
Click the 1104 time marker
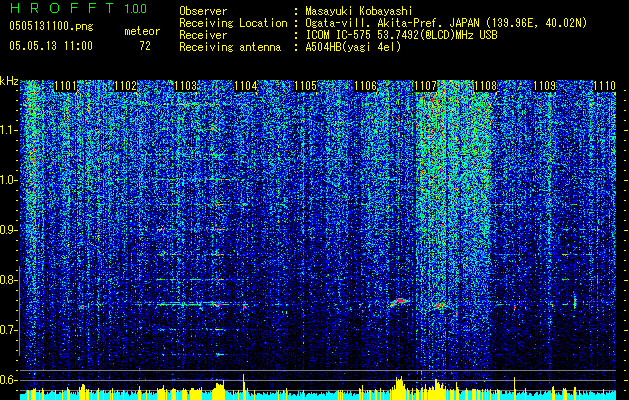click(x=246, y=86)
